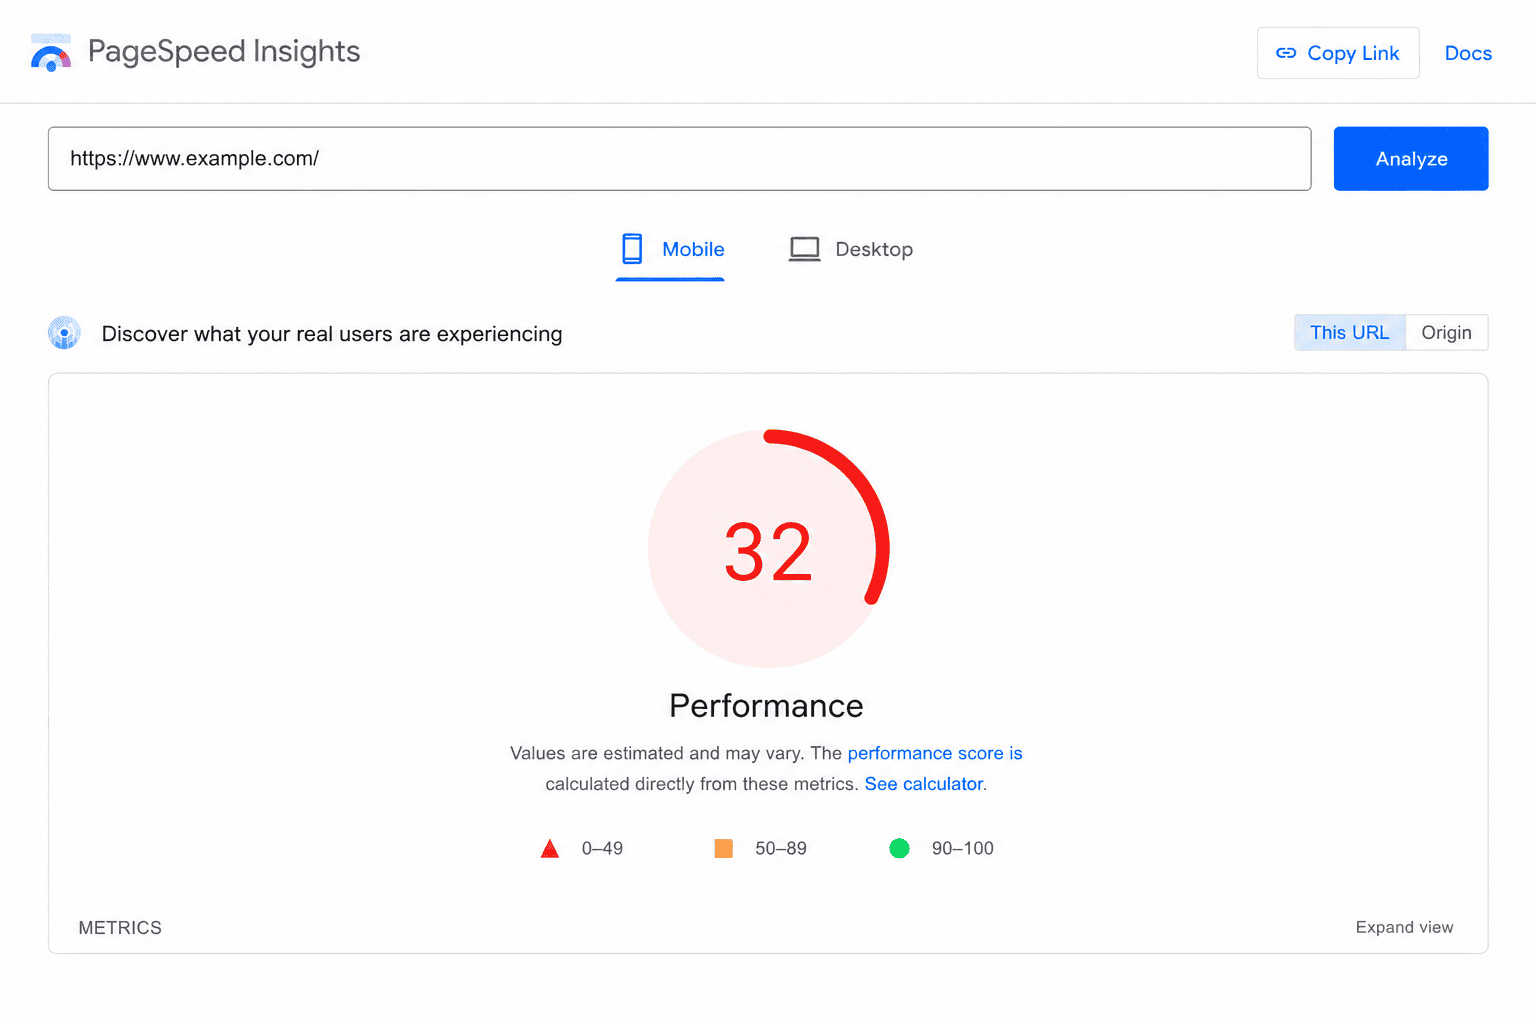Click the Performance heading
The height and width of the screenshot is (1024, 1536).
766,706
